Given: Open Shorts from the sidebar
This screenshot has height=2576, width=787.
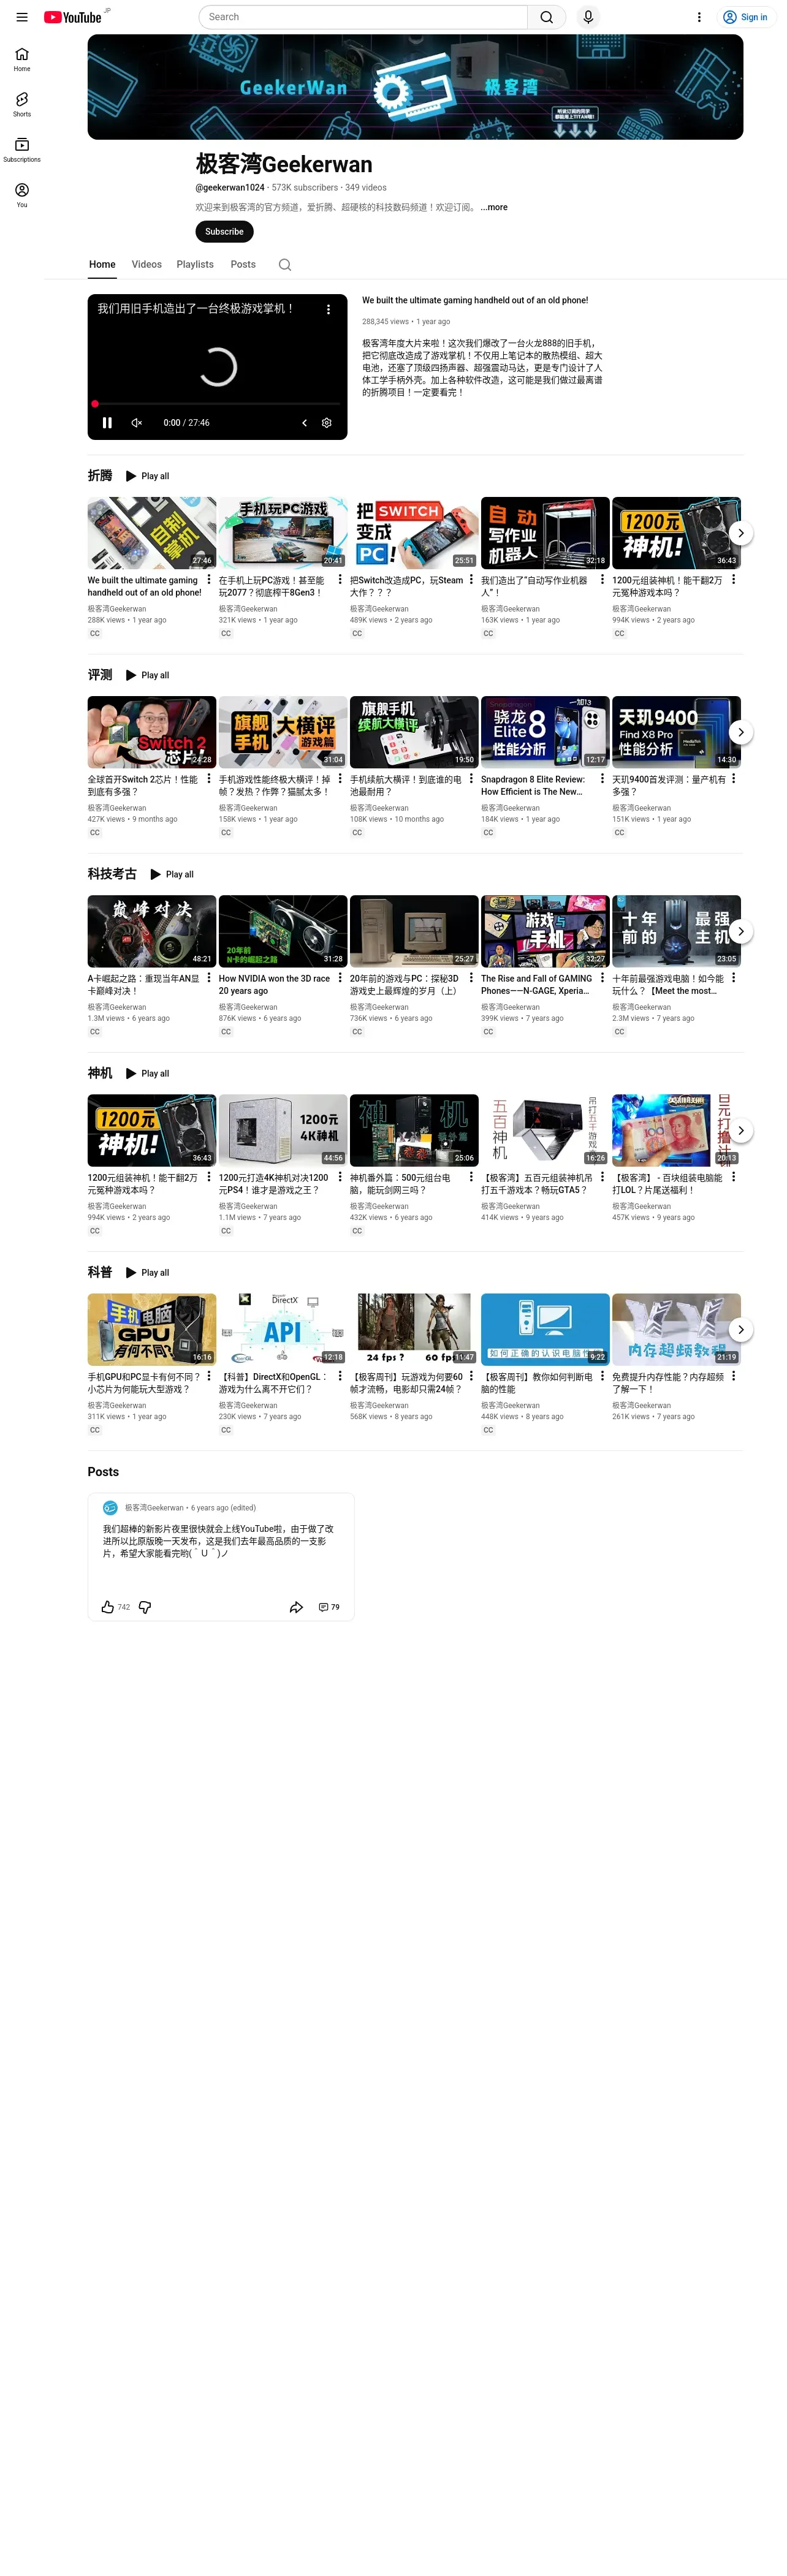Looking at the screenshot, I should (x=22, y=104).
